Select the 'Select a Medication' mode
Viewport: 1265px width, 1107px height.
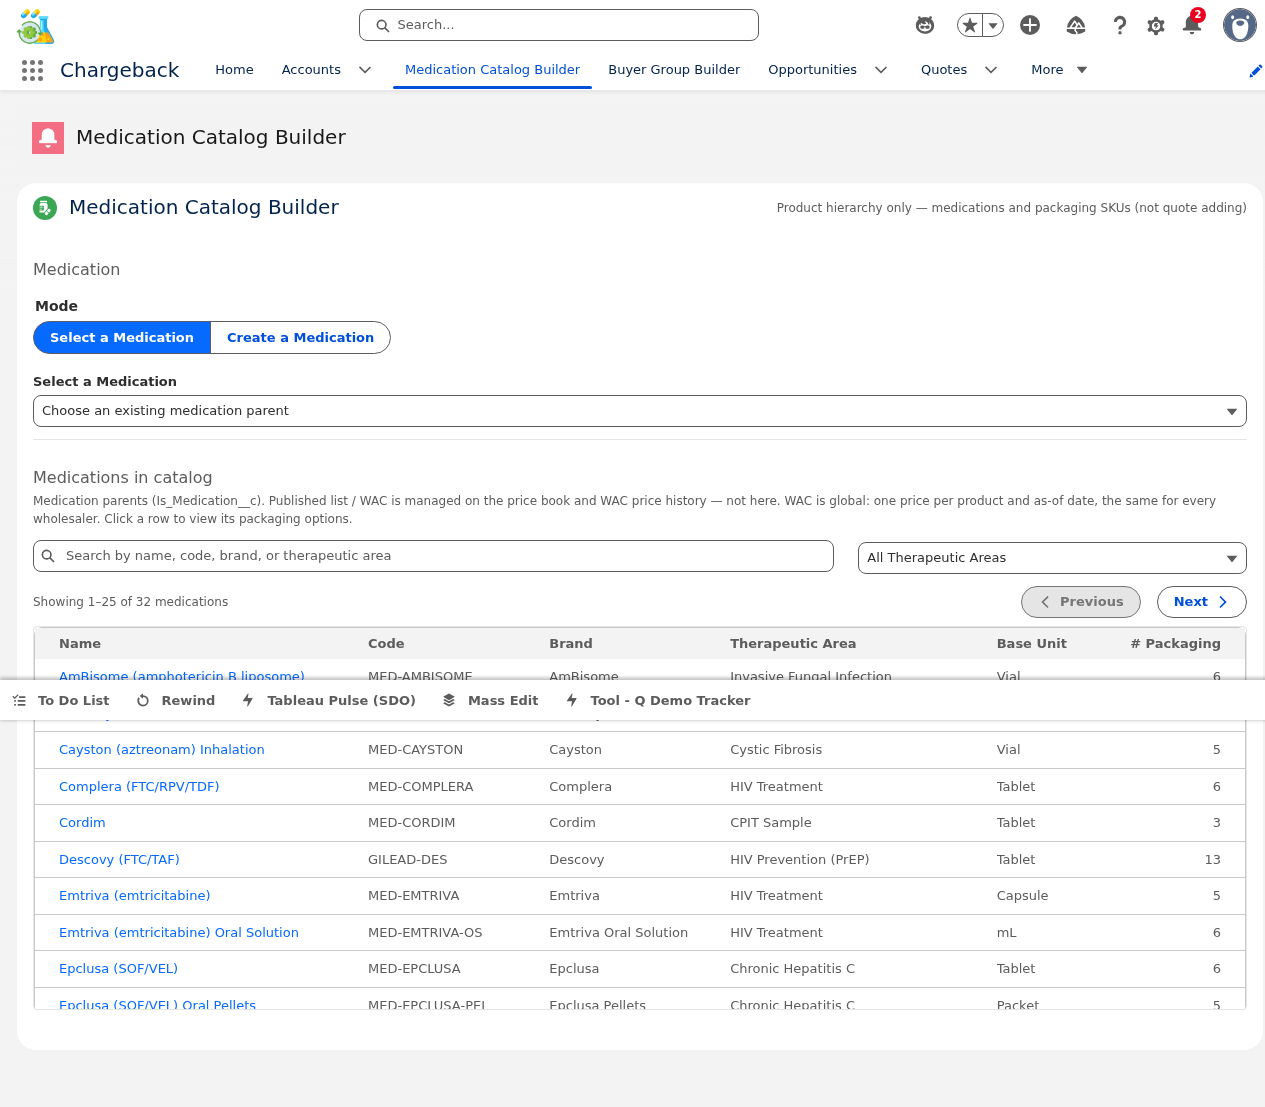pyautogui.click(x=122, y=338)
